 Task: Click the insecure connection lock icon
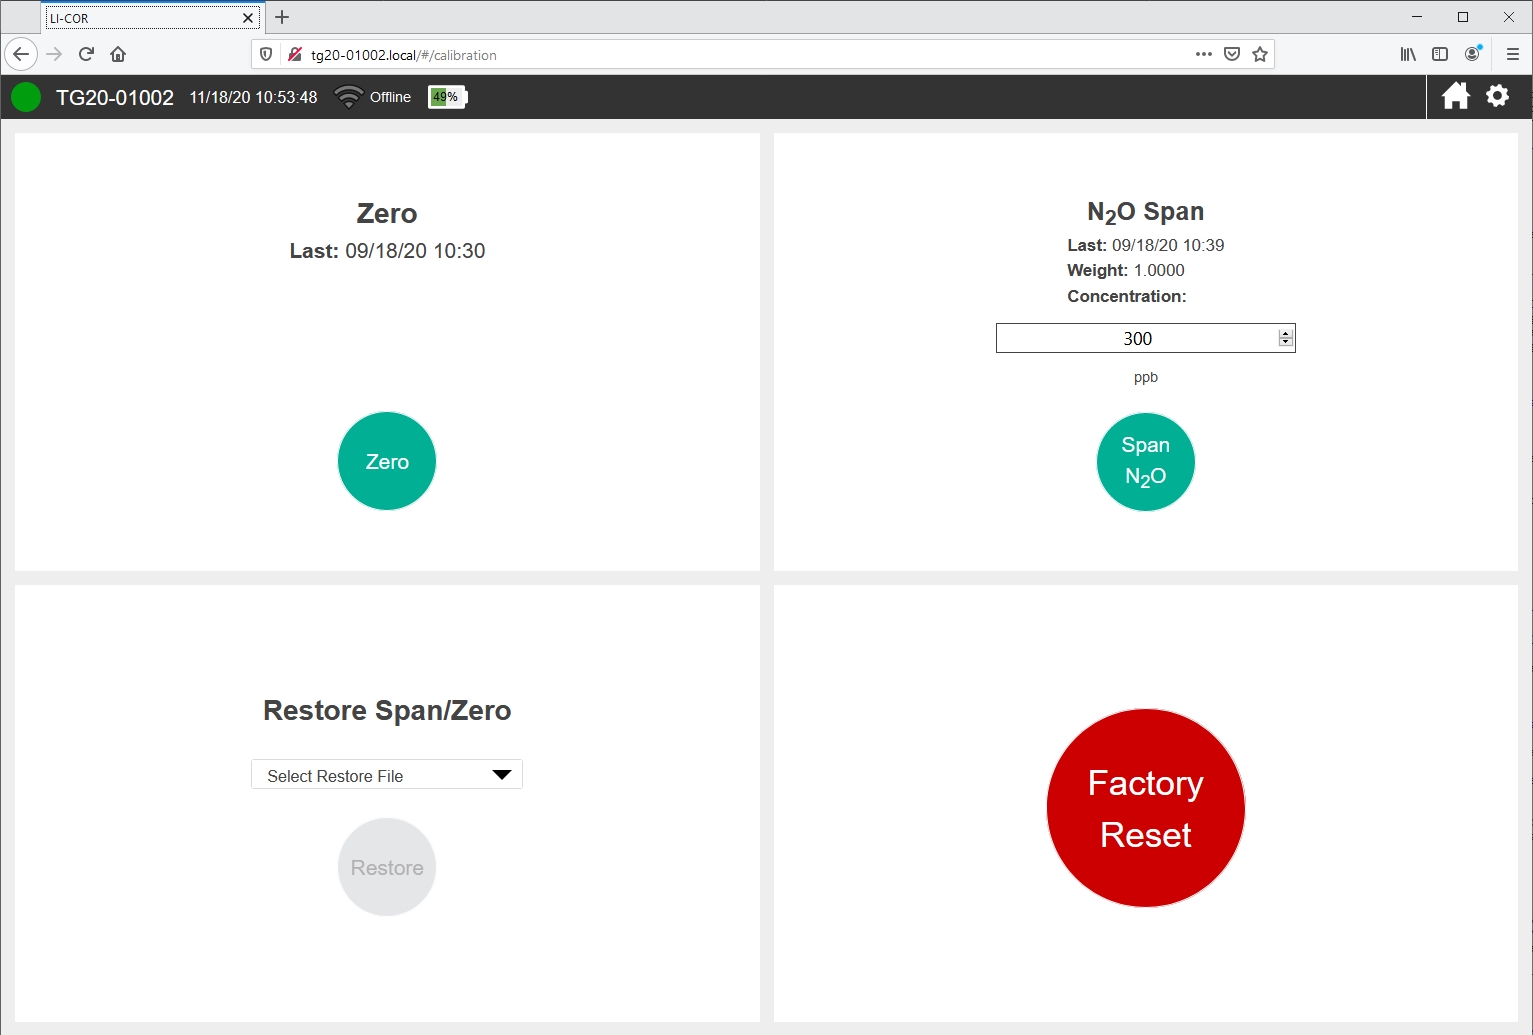coord(294,55)
